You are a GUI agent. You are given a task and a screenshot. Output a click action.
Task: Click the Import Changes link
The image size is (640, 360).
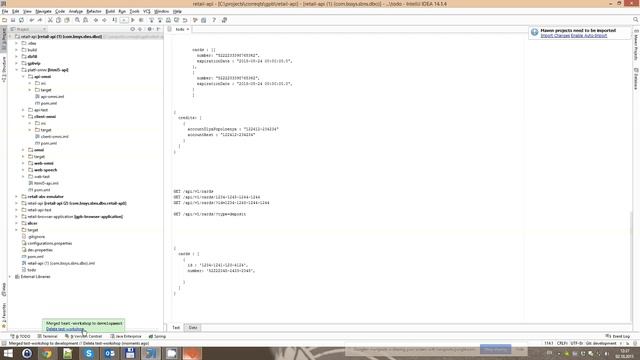click(555, 36)
